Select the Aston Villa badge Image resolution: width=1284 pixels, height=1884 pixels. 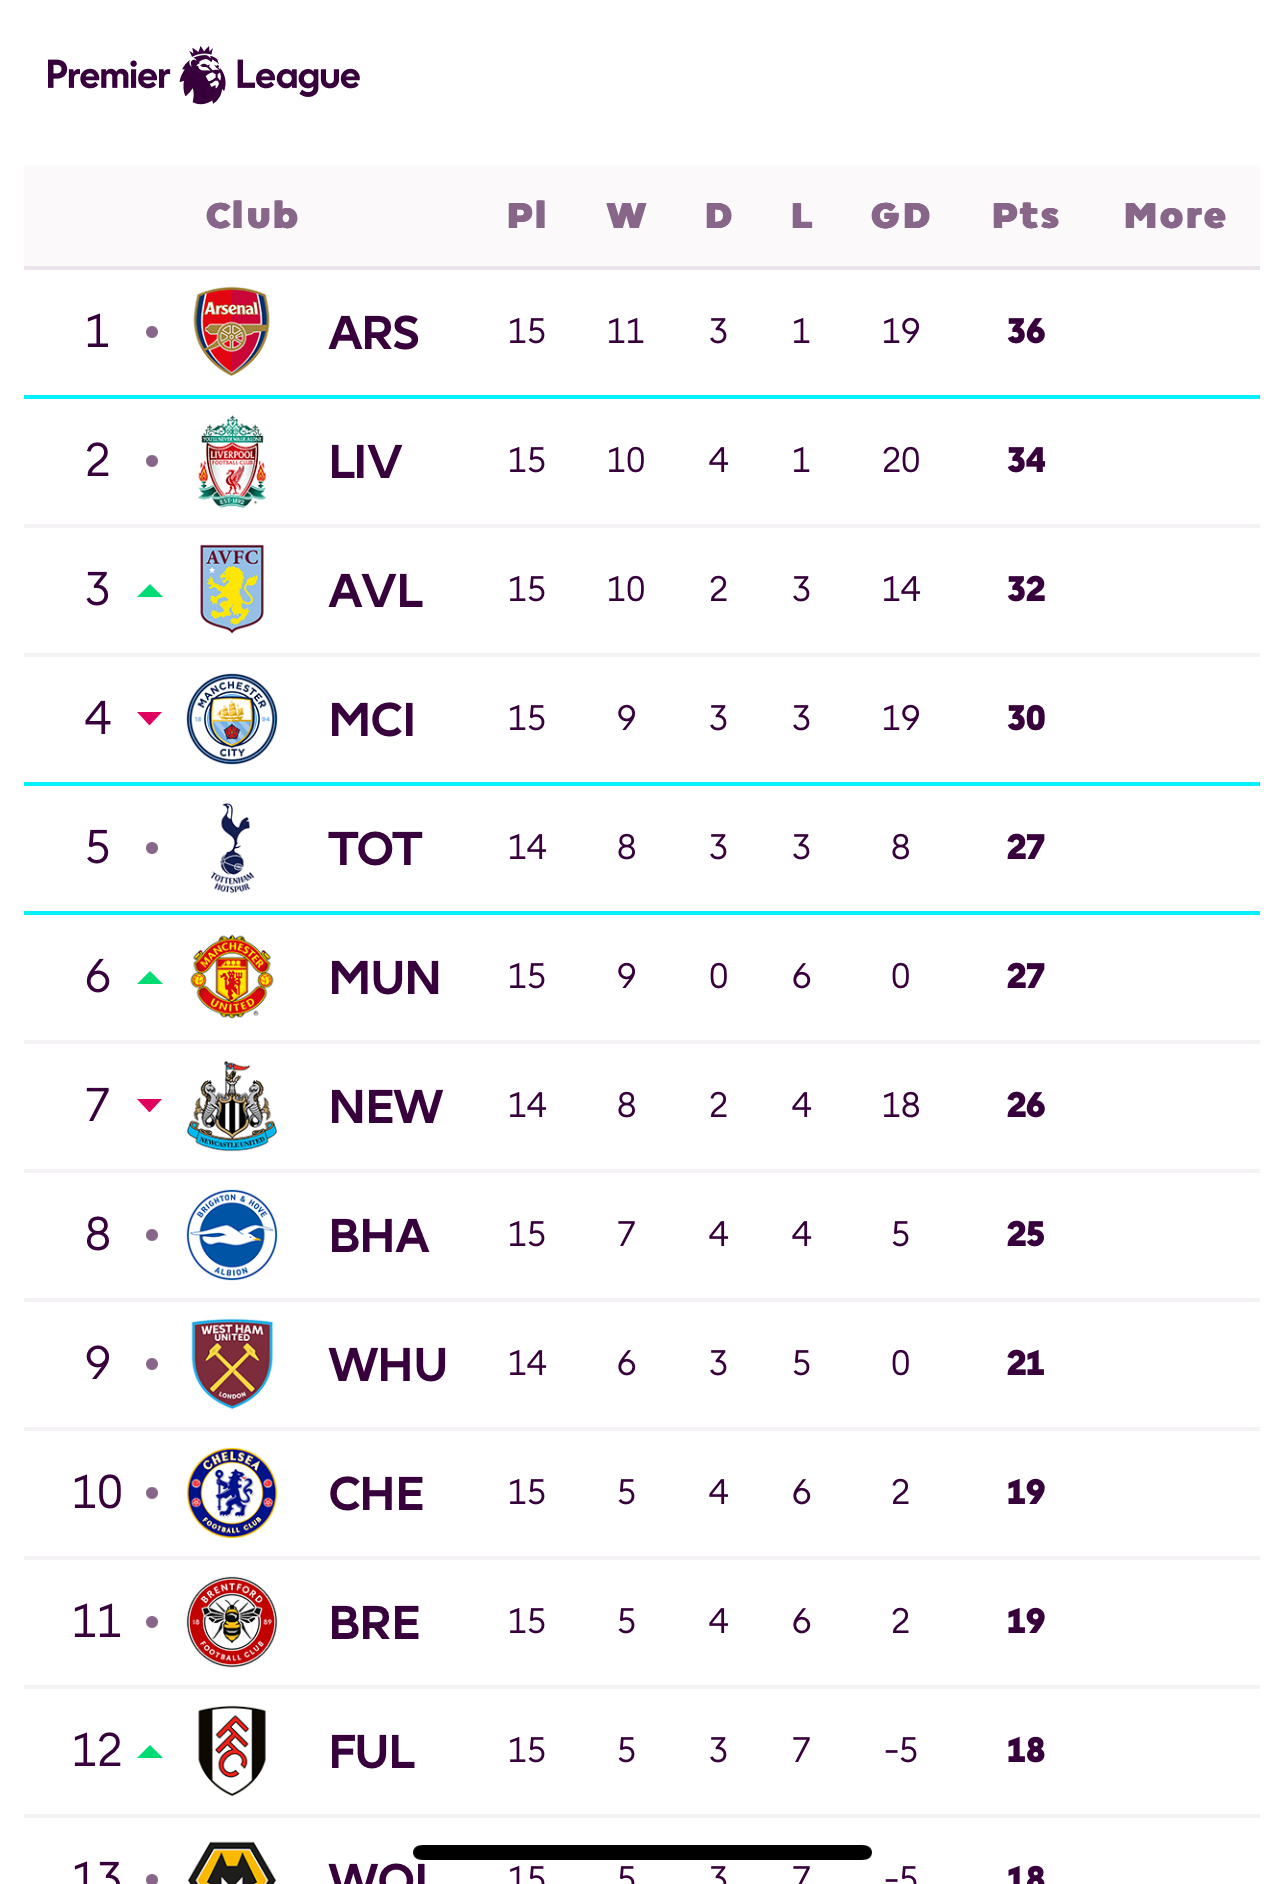pos(230,590)
